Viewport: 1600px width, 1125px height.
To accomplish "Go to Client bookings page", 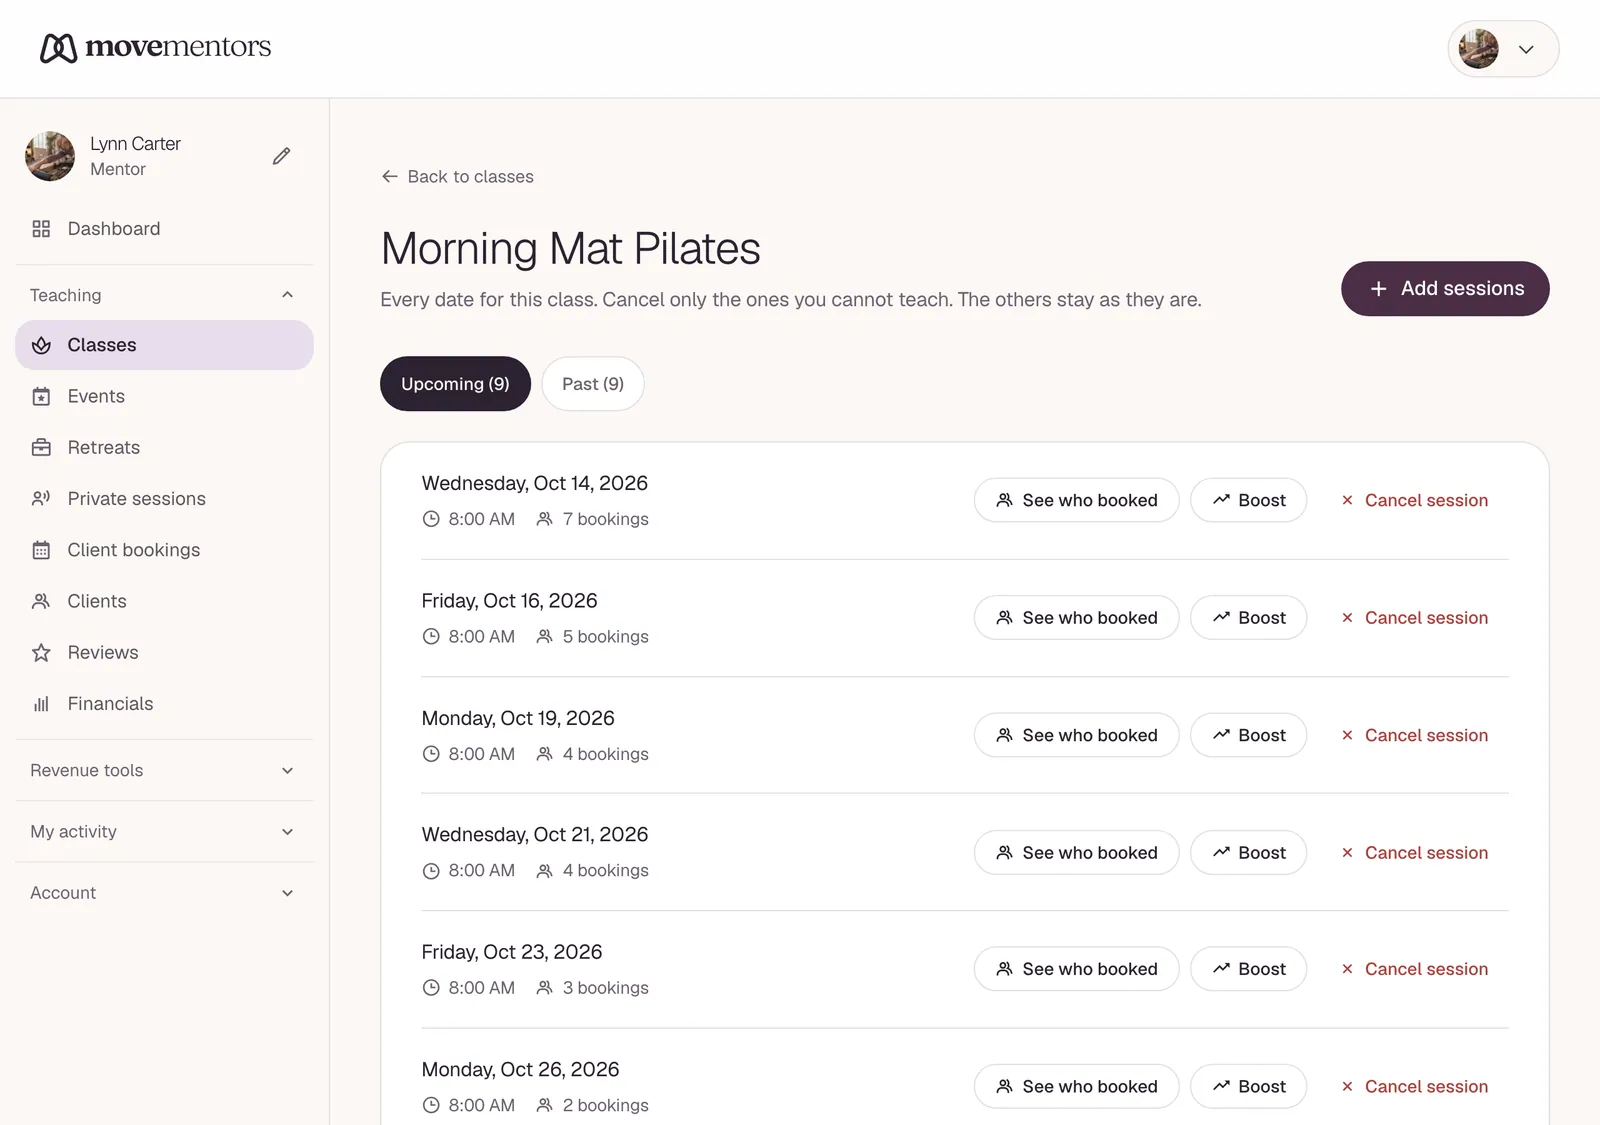I will (164, 550).
